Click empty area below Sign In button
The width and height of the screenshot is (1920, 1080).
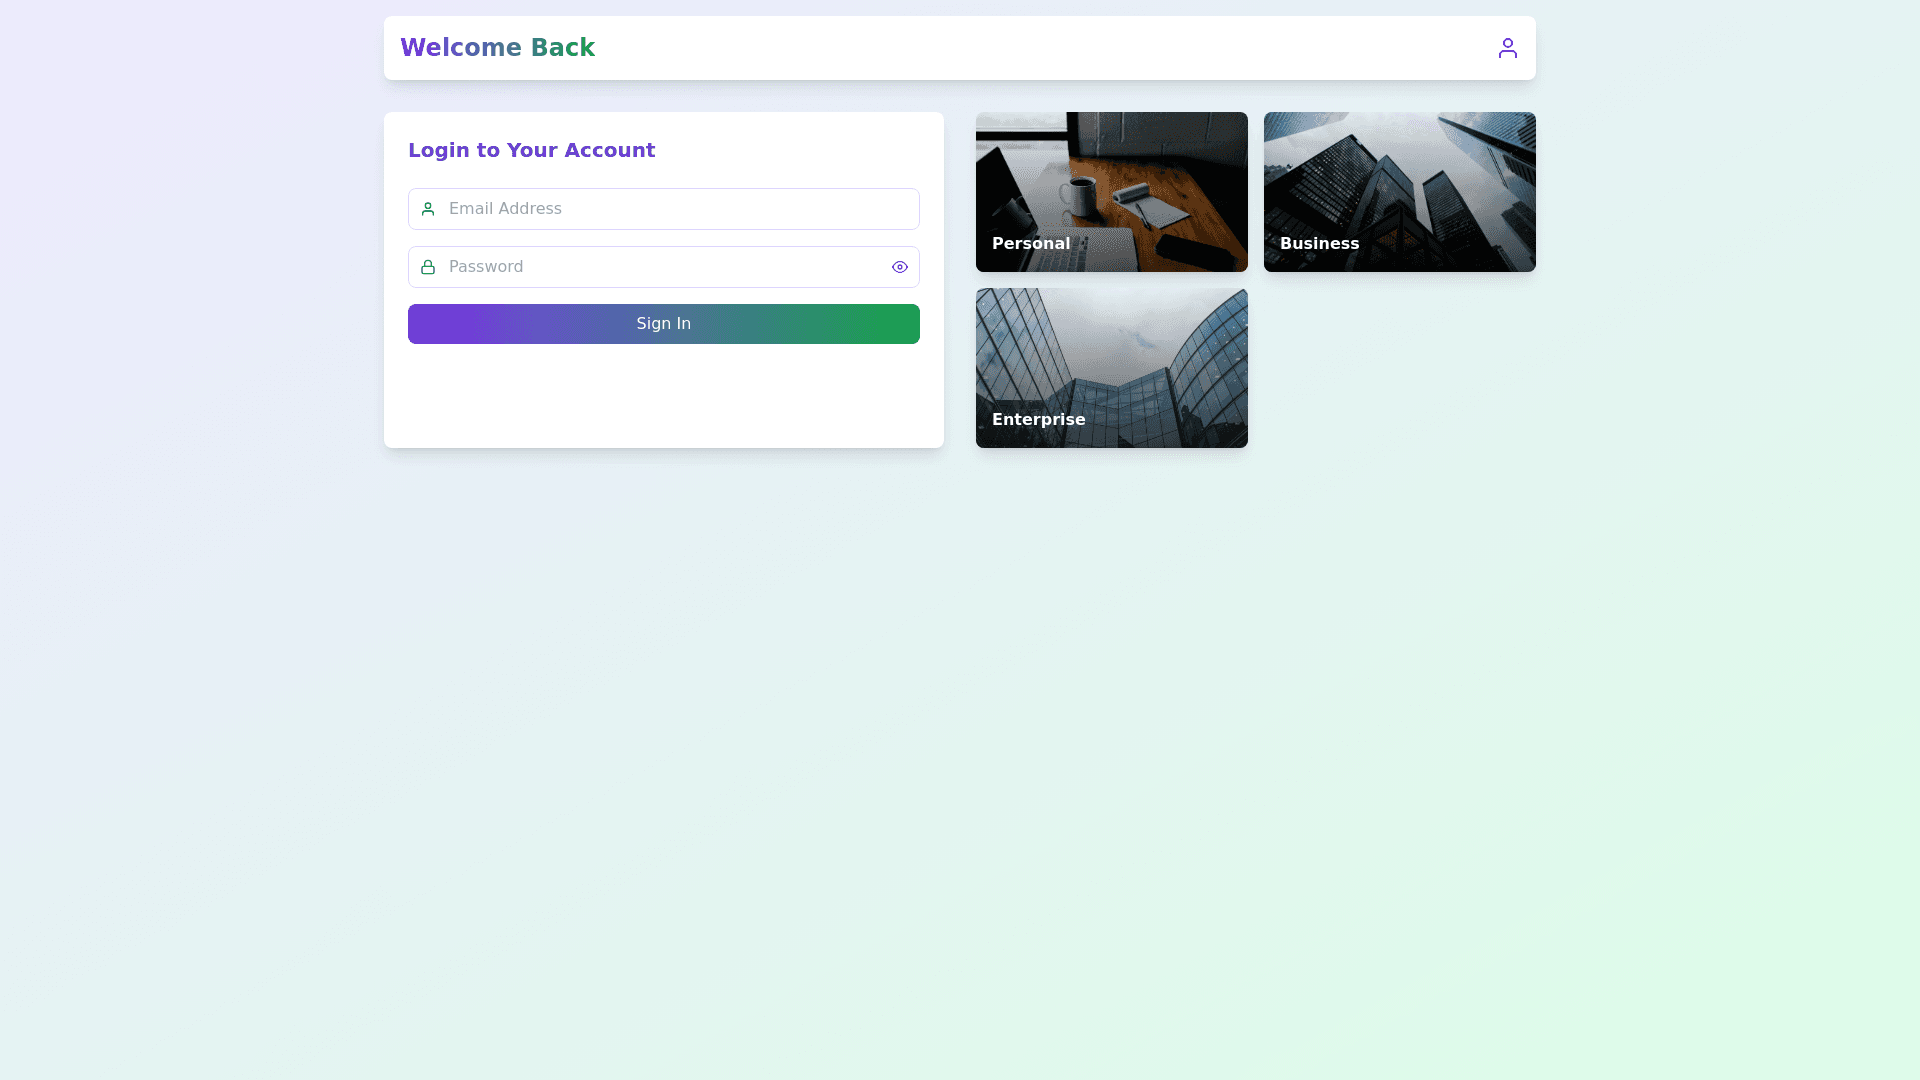coord(664,395)
